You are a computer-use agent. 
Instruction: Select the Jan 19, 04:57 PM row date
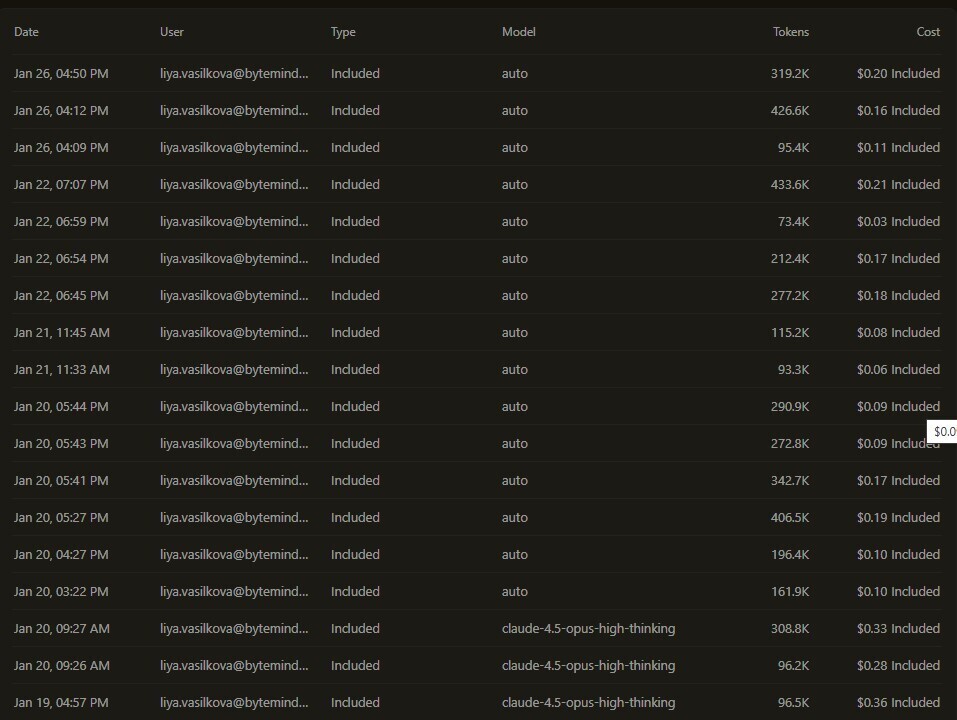[x=61, y=702]
